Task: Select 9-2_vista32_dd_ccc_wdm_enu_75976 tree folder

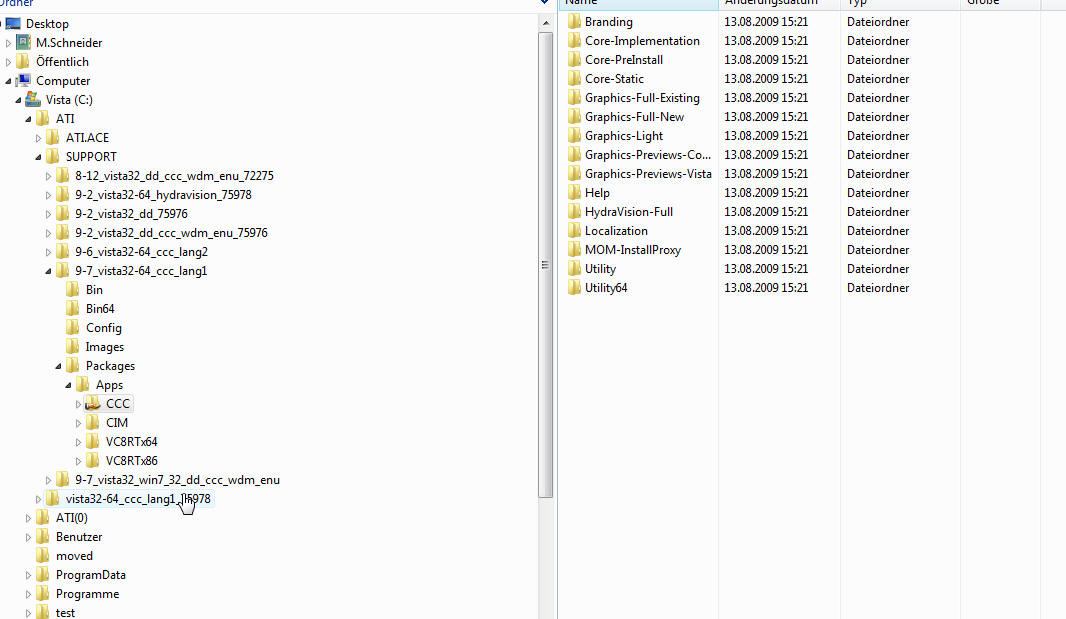Action: (x=171, y=233)
